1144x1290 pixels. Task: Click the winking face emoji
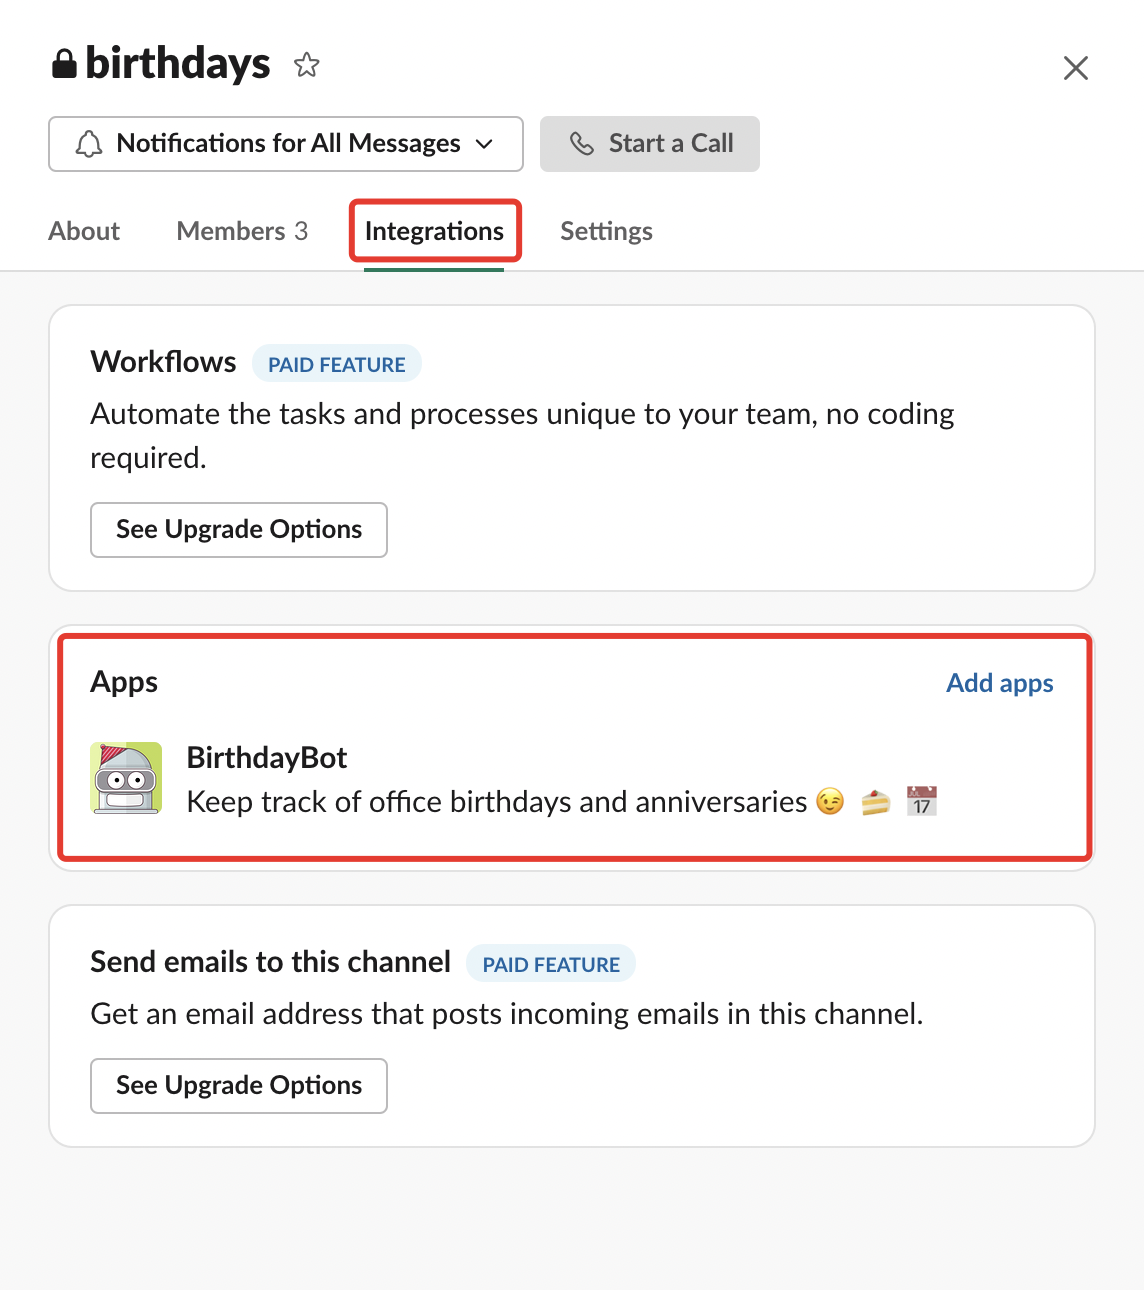pos(830,802)
